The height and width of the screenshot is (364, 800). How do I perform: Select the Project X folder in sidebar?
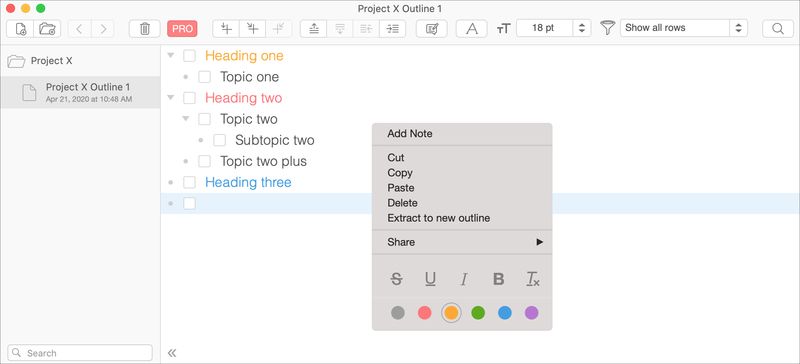(80, 61)
